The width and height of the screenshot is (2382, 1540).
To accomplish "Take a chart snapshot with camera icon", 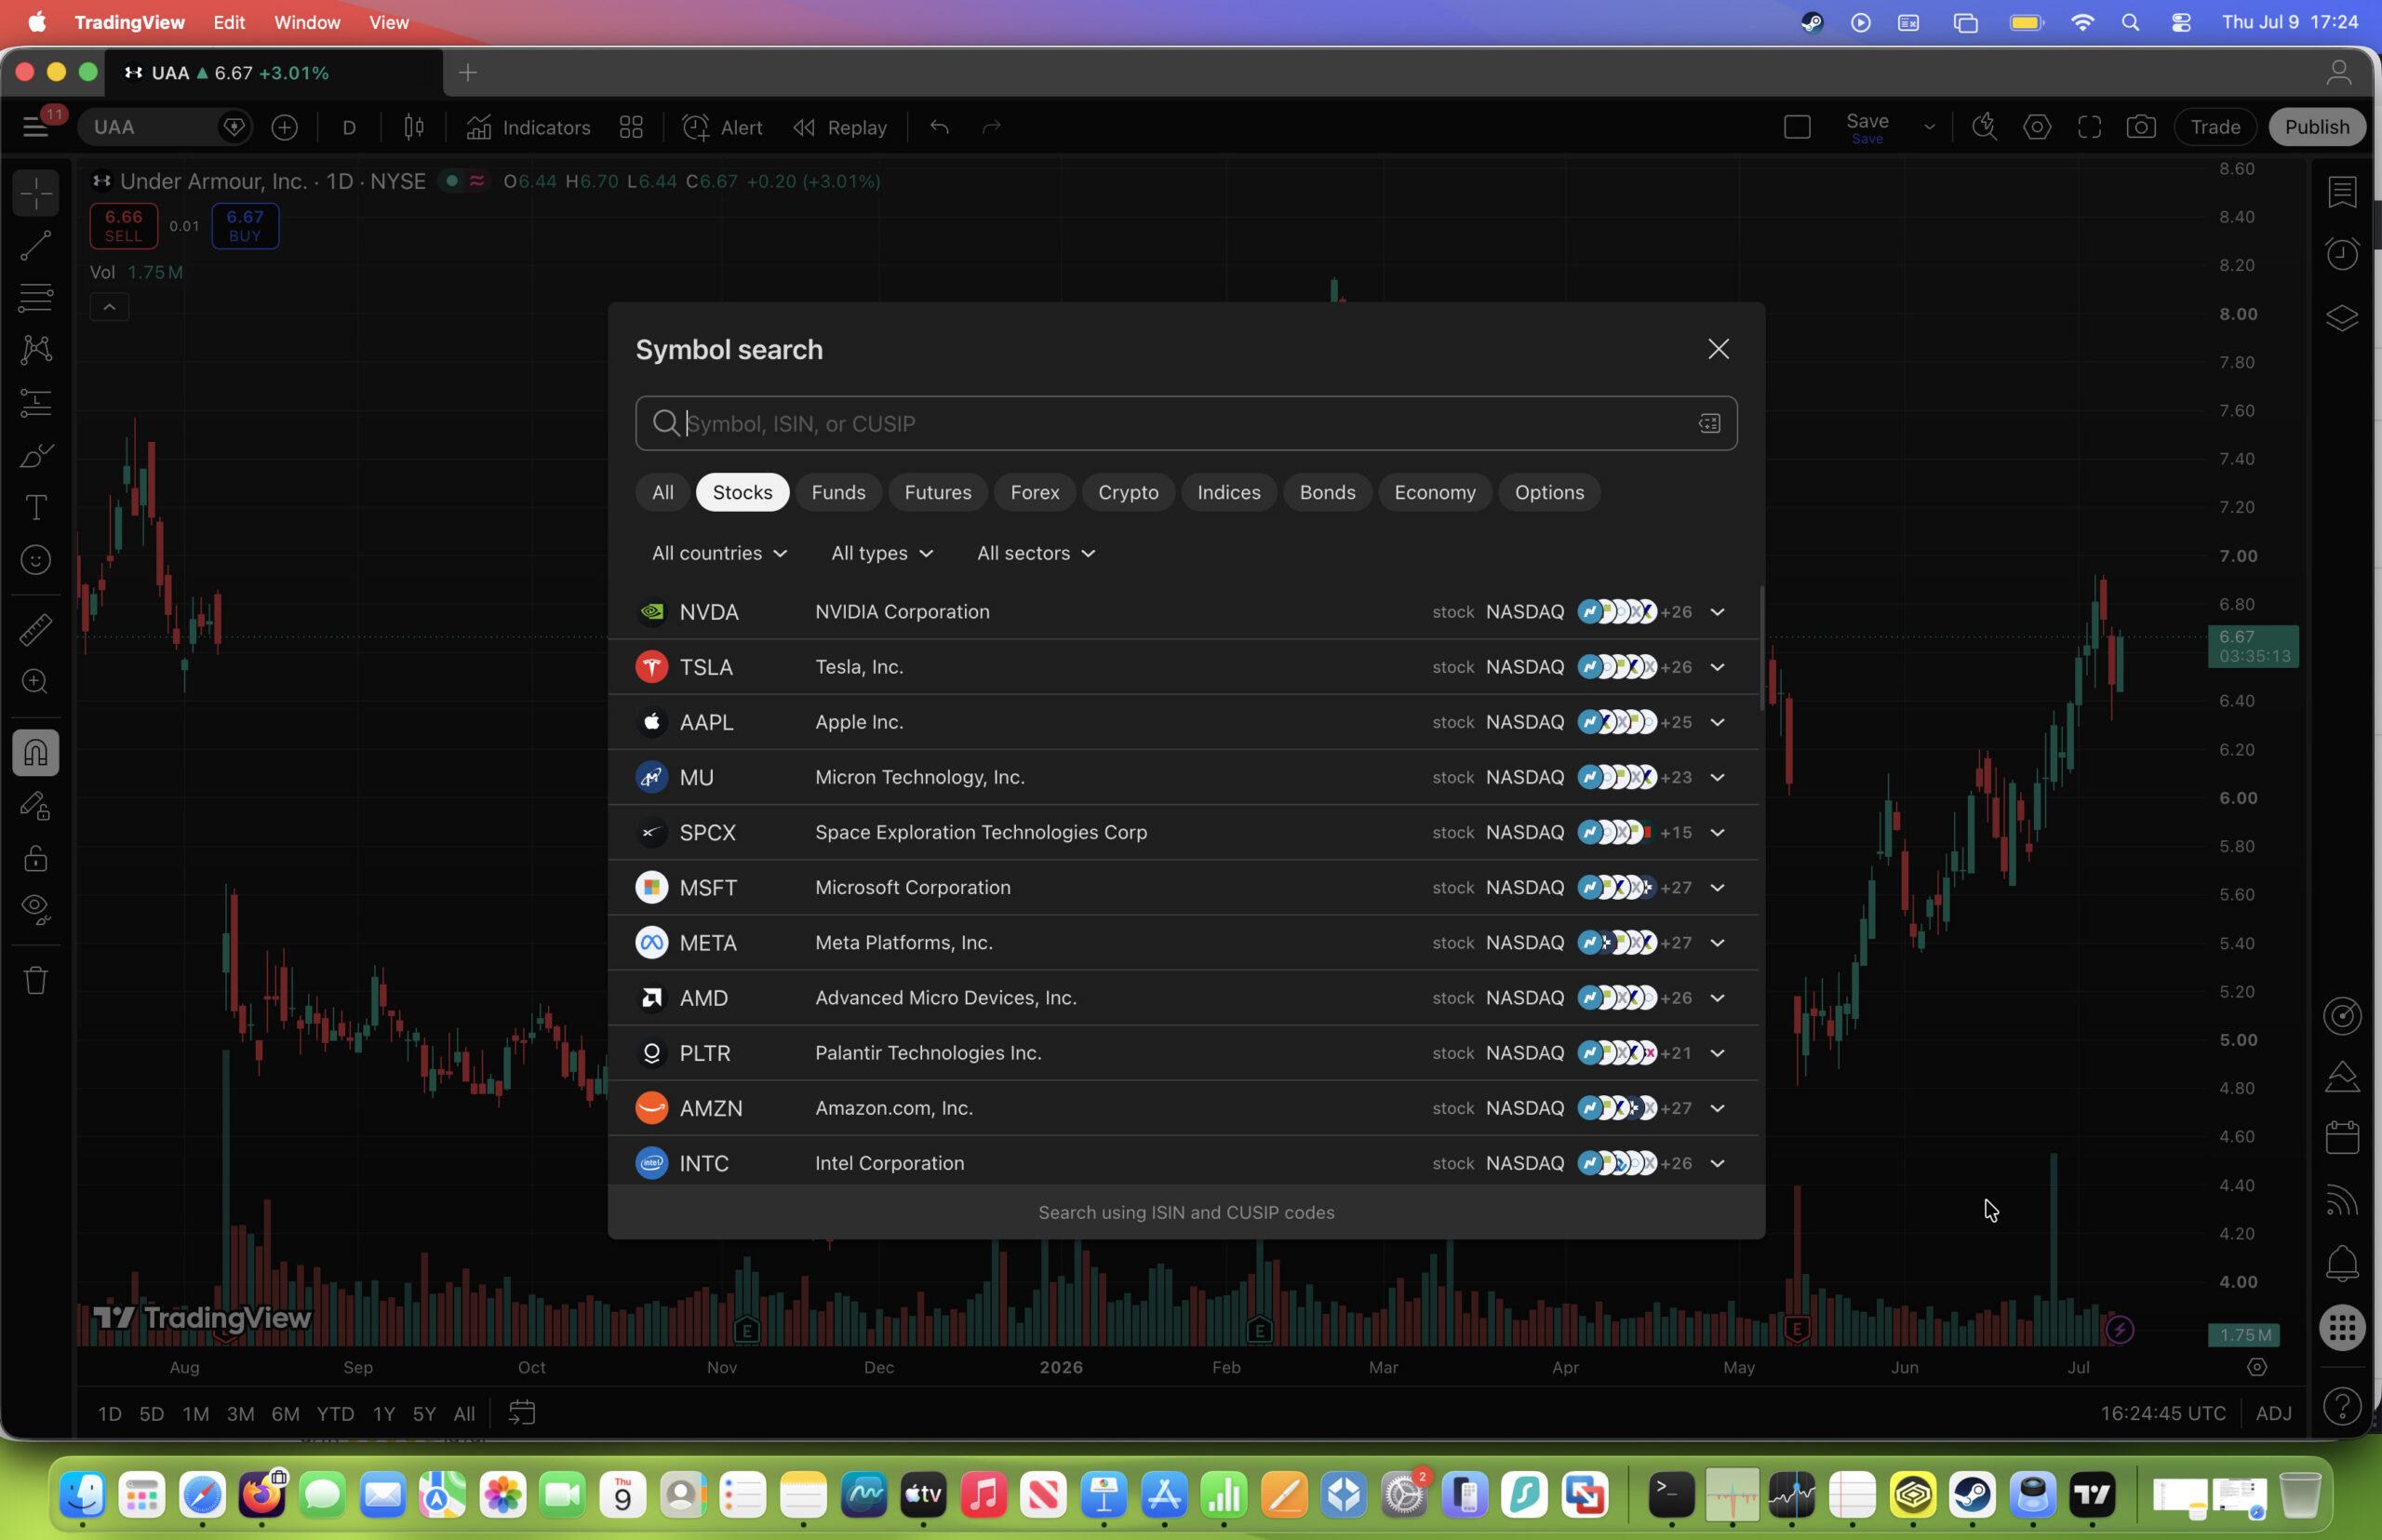I will coord(2140,127).
